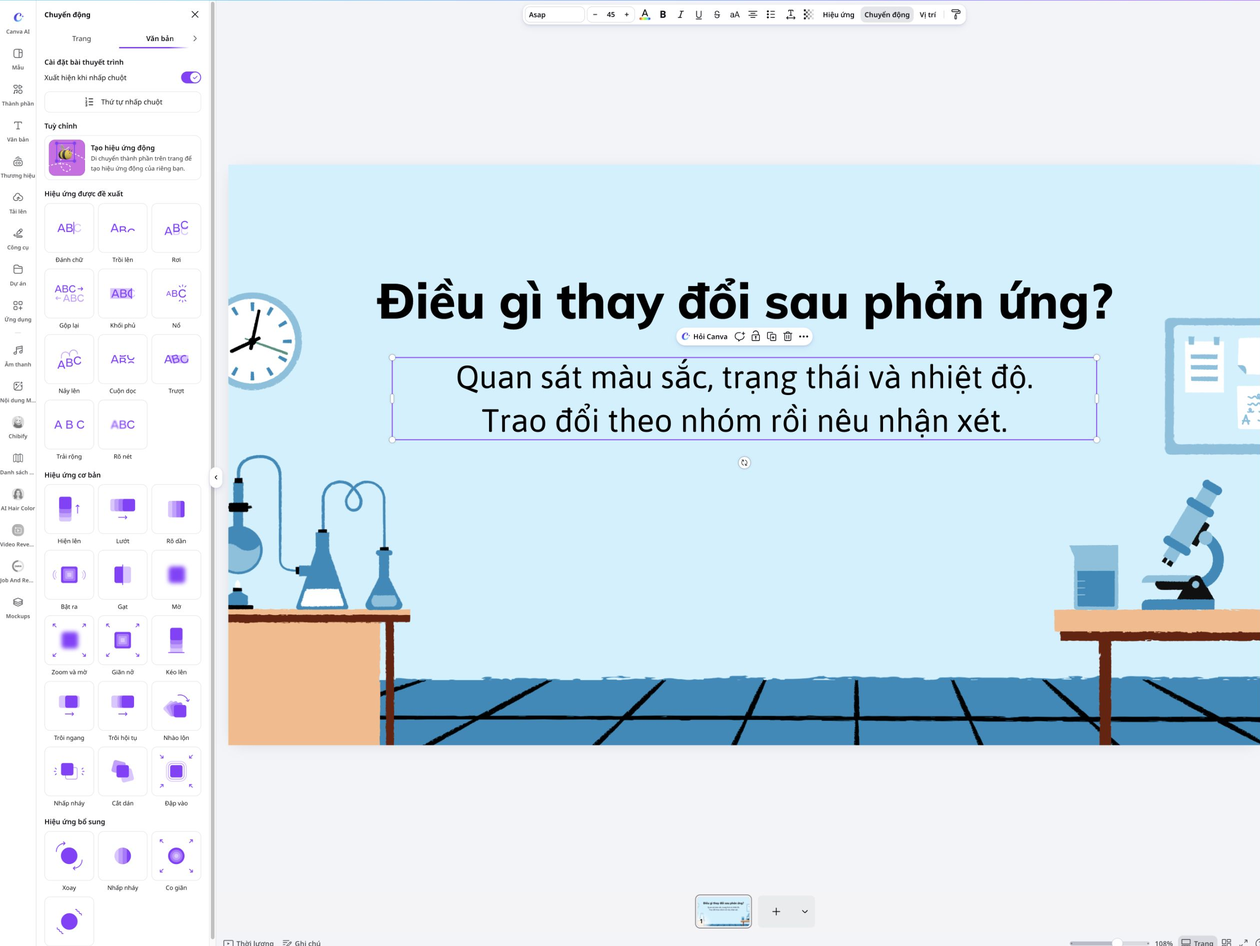The width and height of the screenshot is (1260, 946).
Task: Toggle strikethrough text formatting
Action: point(717,15)
